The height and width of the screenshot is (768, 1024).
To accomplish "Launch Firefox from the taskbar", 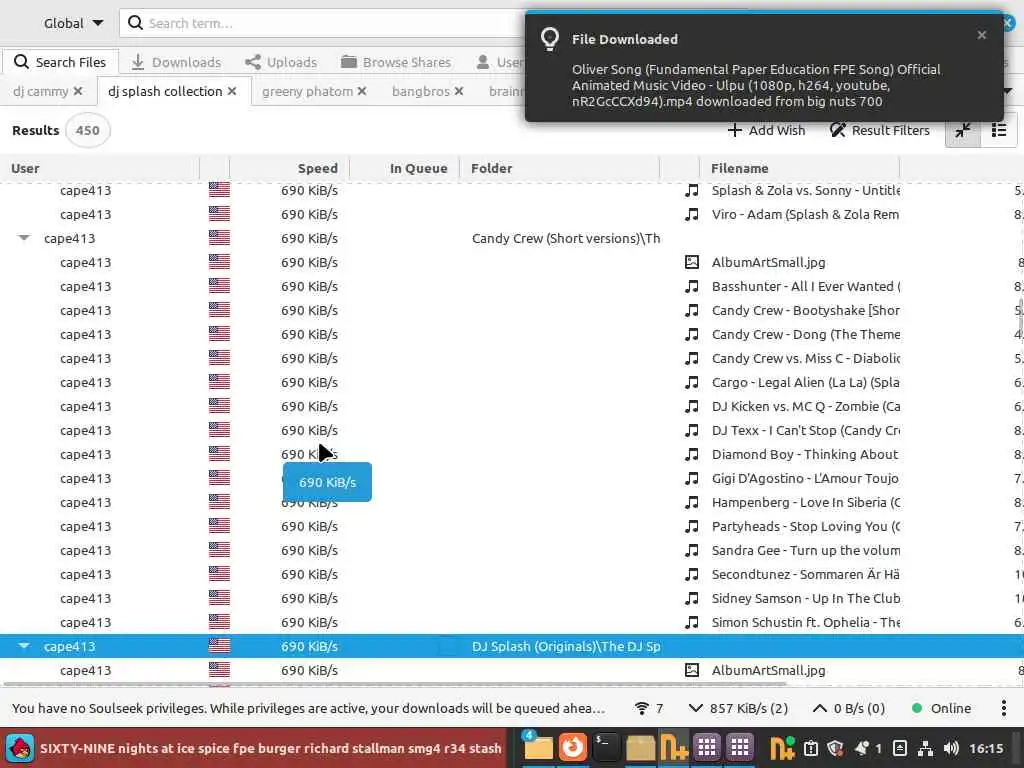I will (572, 747).
